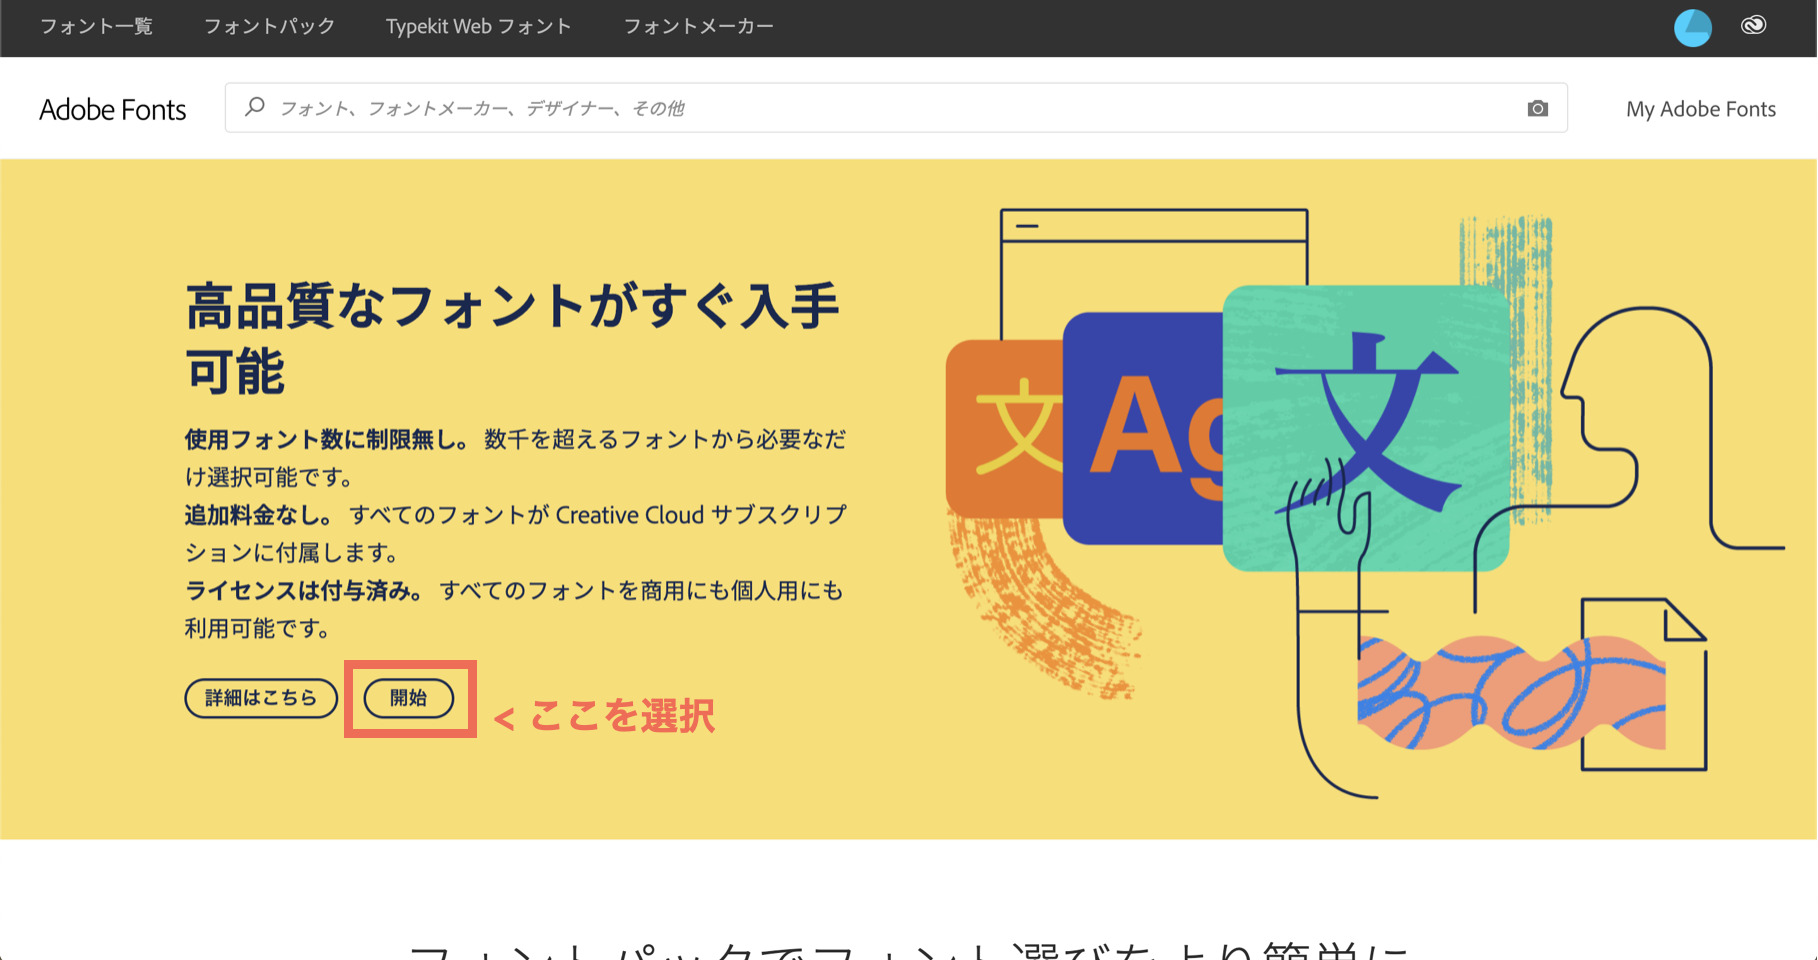
Task: Open the Creative Cloud icon
Action: [x=1753, y=26]
